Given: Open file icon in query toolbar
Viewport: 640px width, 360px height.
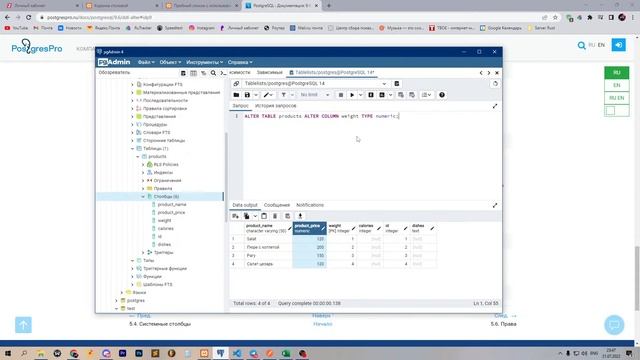Looking at the screenshot, I should pyautogui.click(x=236, y=95).
